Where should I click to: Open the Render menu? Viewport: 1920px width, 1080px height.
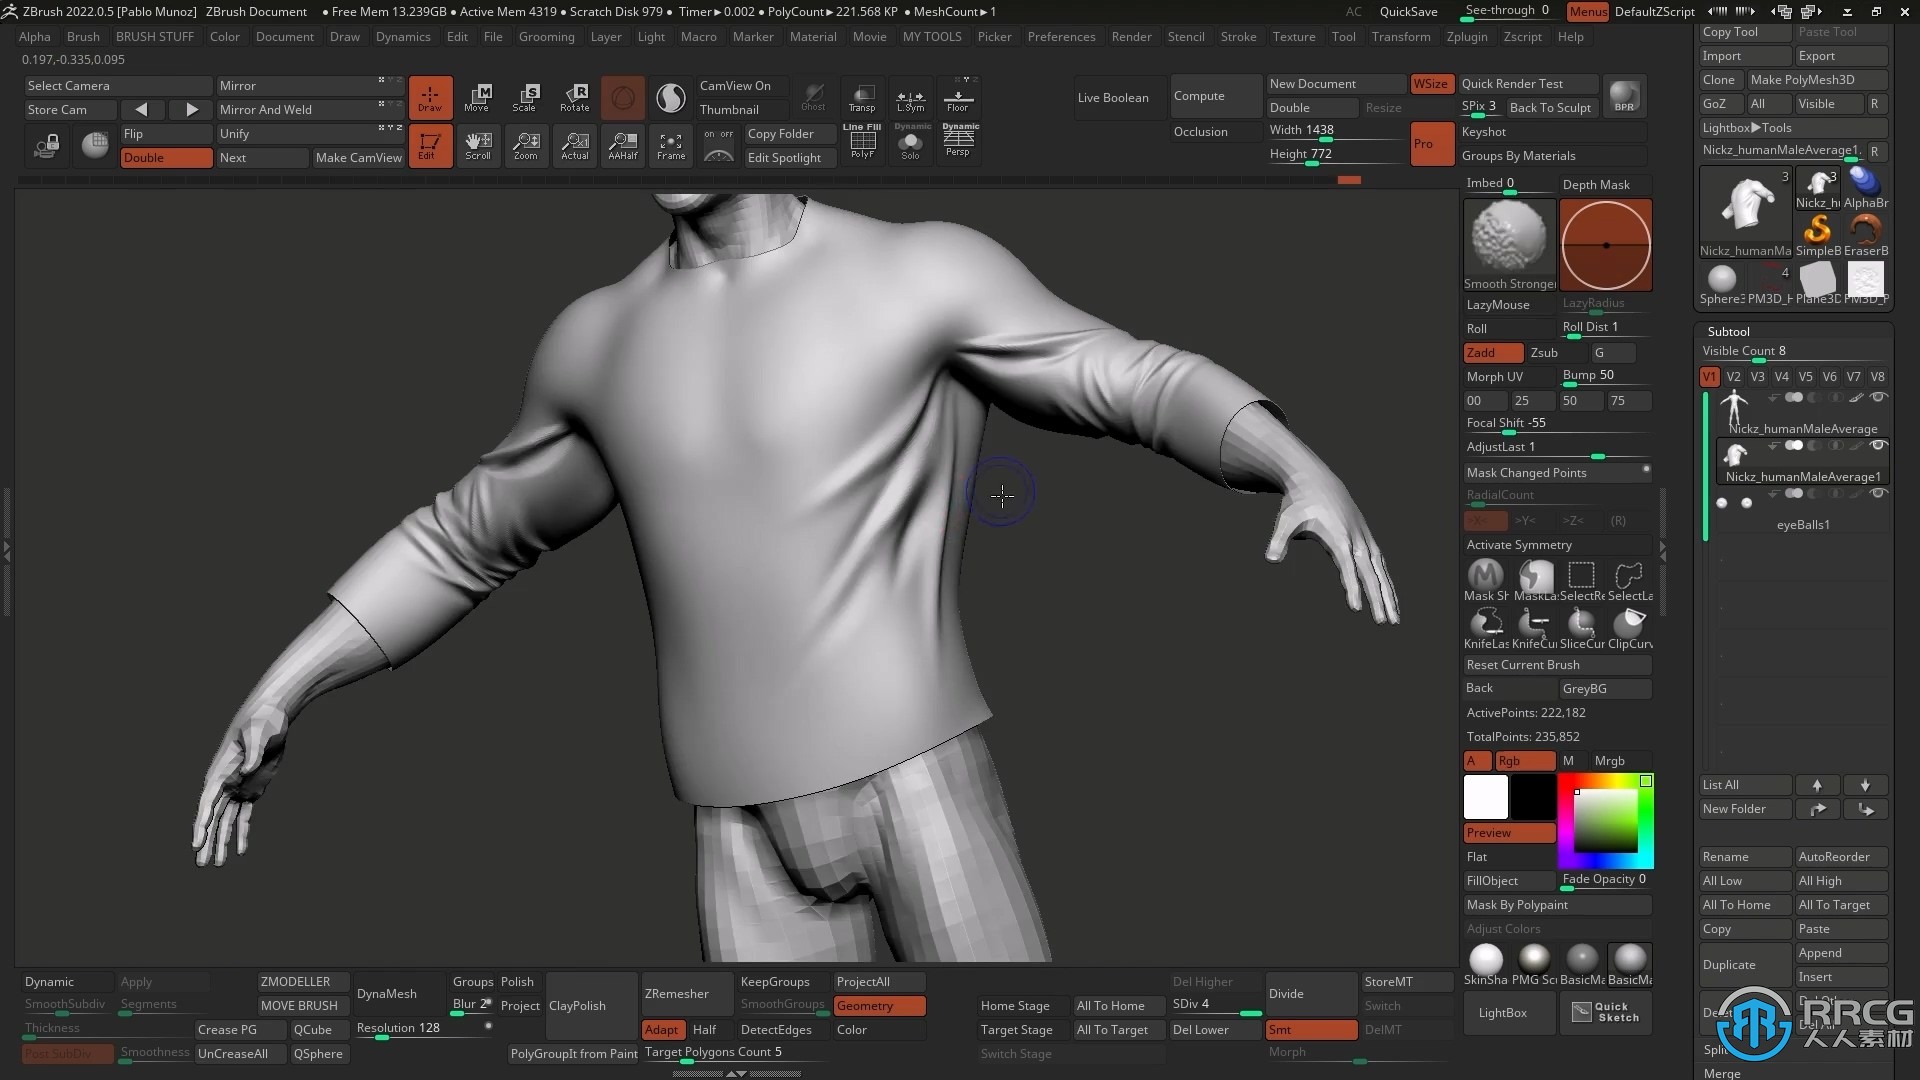[x=1131, y=36]
